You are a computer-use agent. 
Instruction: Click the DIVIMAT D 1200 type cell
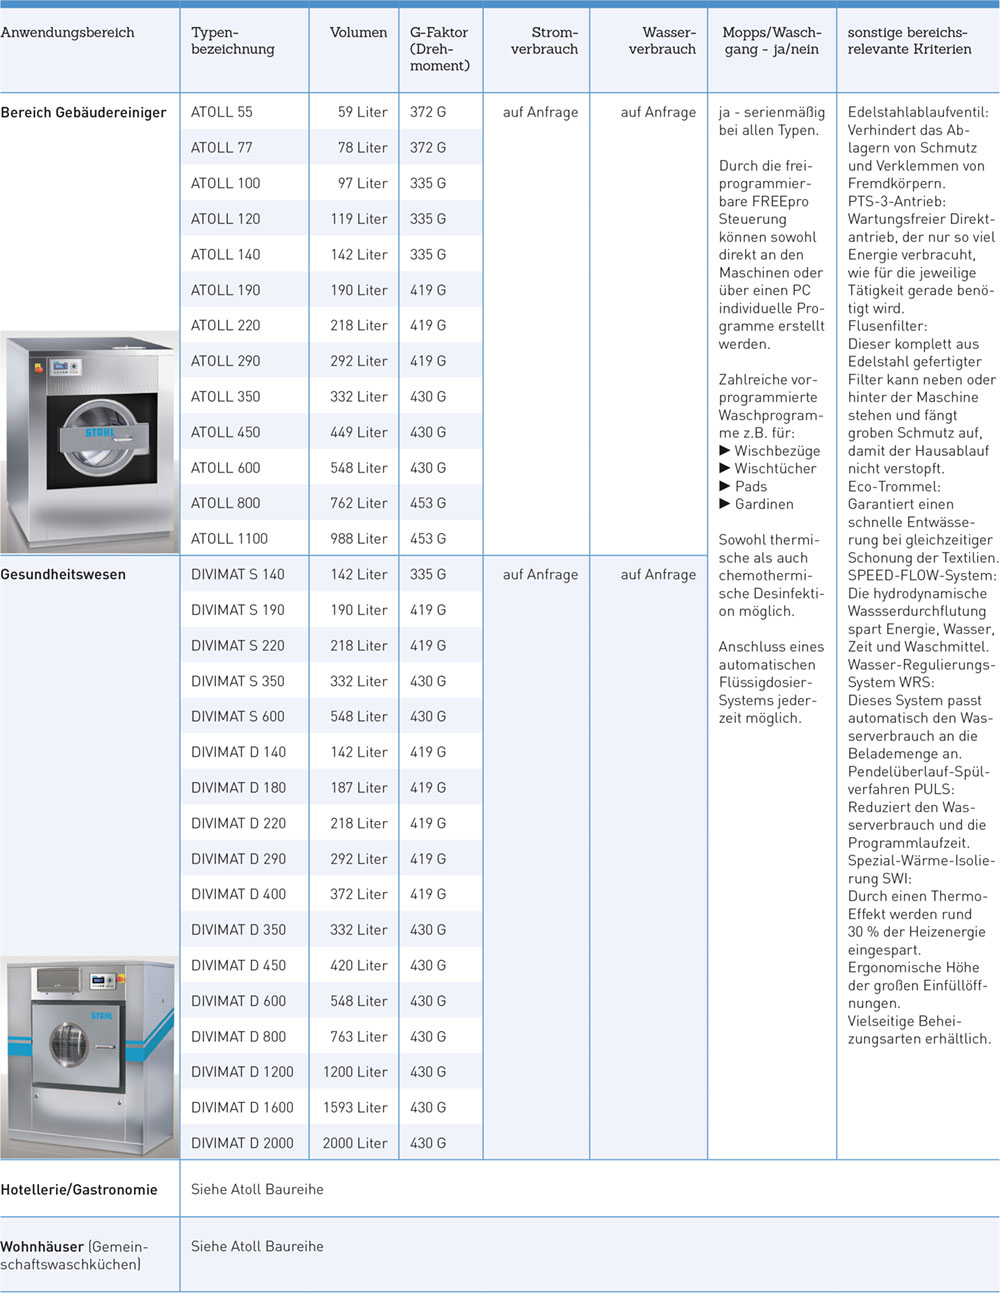pos(243,1072)
